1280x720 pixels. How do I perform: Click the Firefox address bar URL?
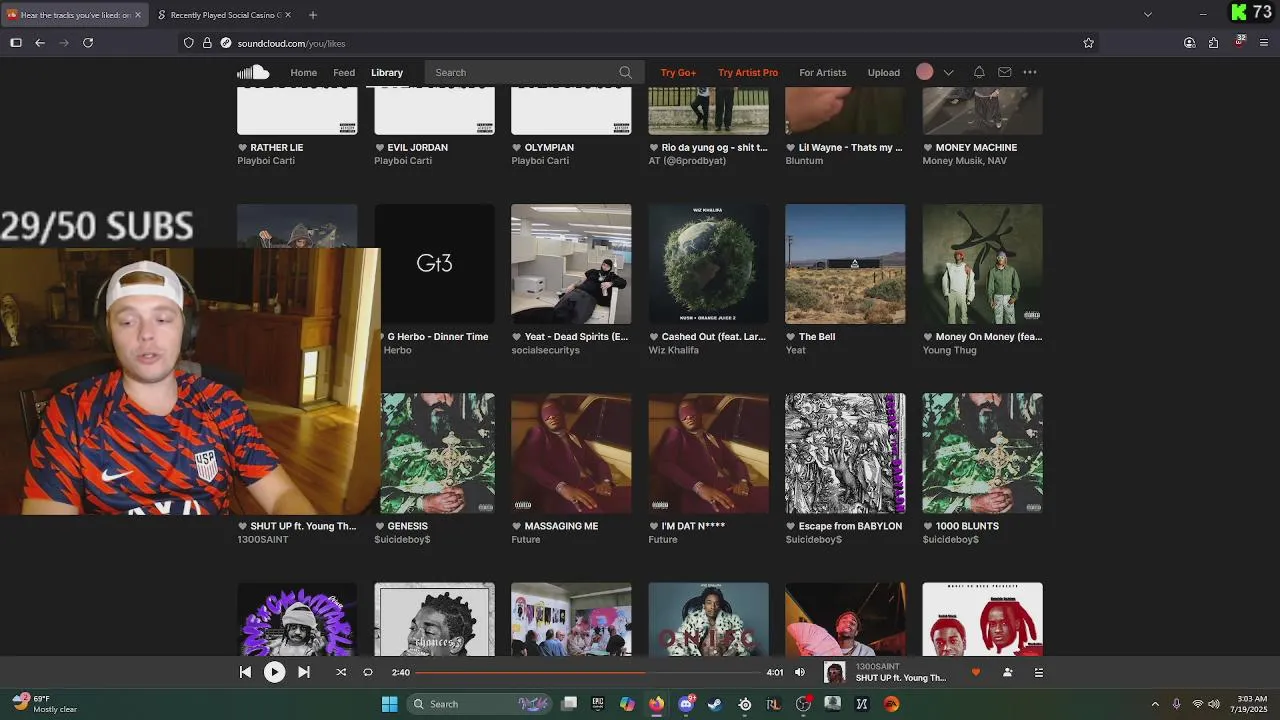click(291, 43)
